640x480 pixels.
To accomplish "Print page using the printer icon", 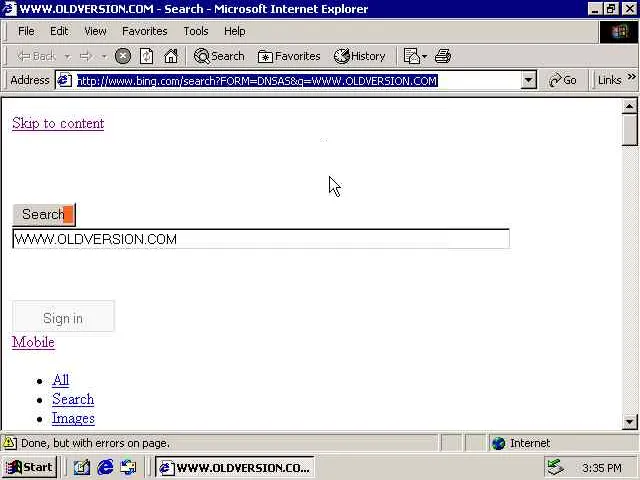I will 443,56.
